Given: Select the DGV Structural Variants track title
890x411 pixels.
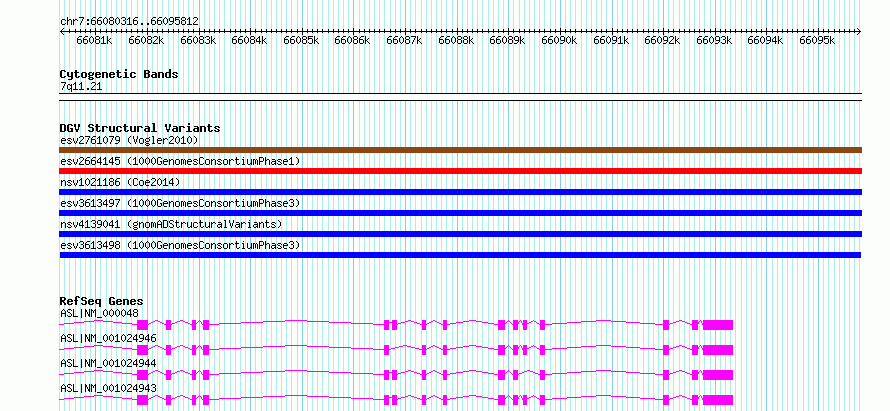Looking at the screenshot, I should click(x=140, y=128).
